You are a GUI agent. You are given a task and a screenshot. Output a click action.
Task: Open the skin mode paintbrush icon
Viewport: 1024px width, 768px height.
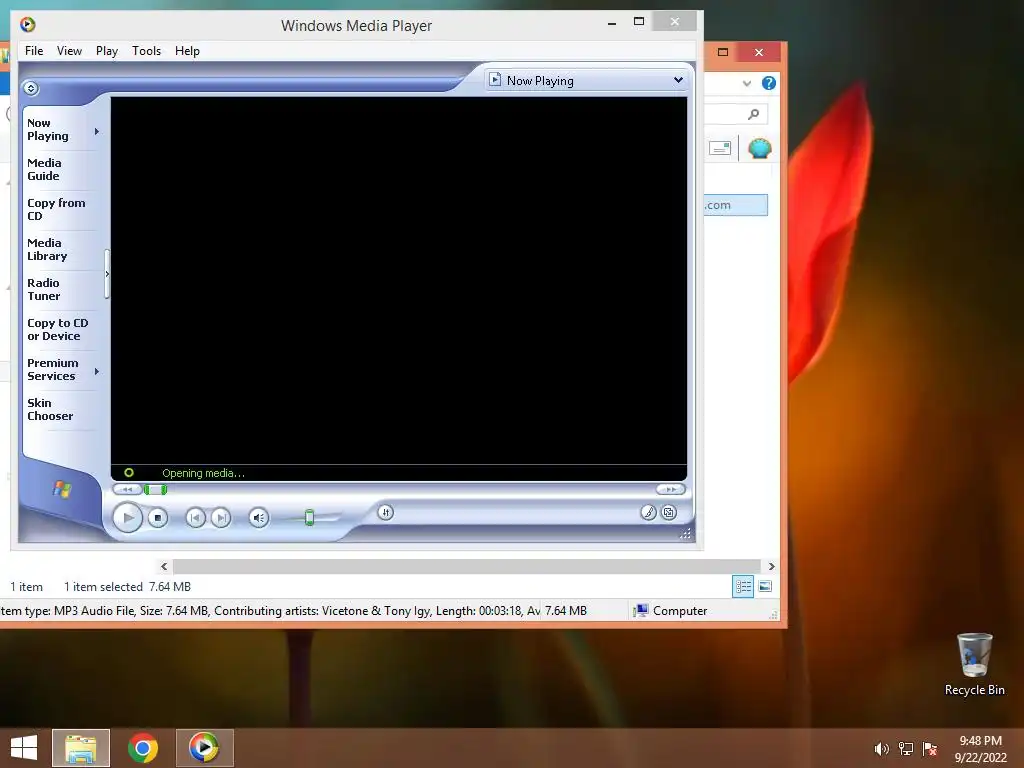(648, 513)
